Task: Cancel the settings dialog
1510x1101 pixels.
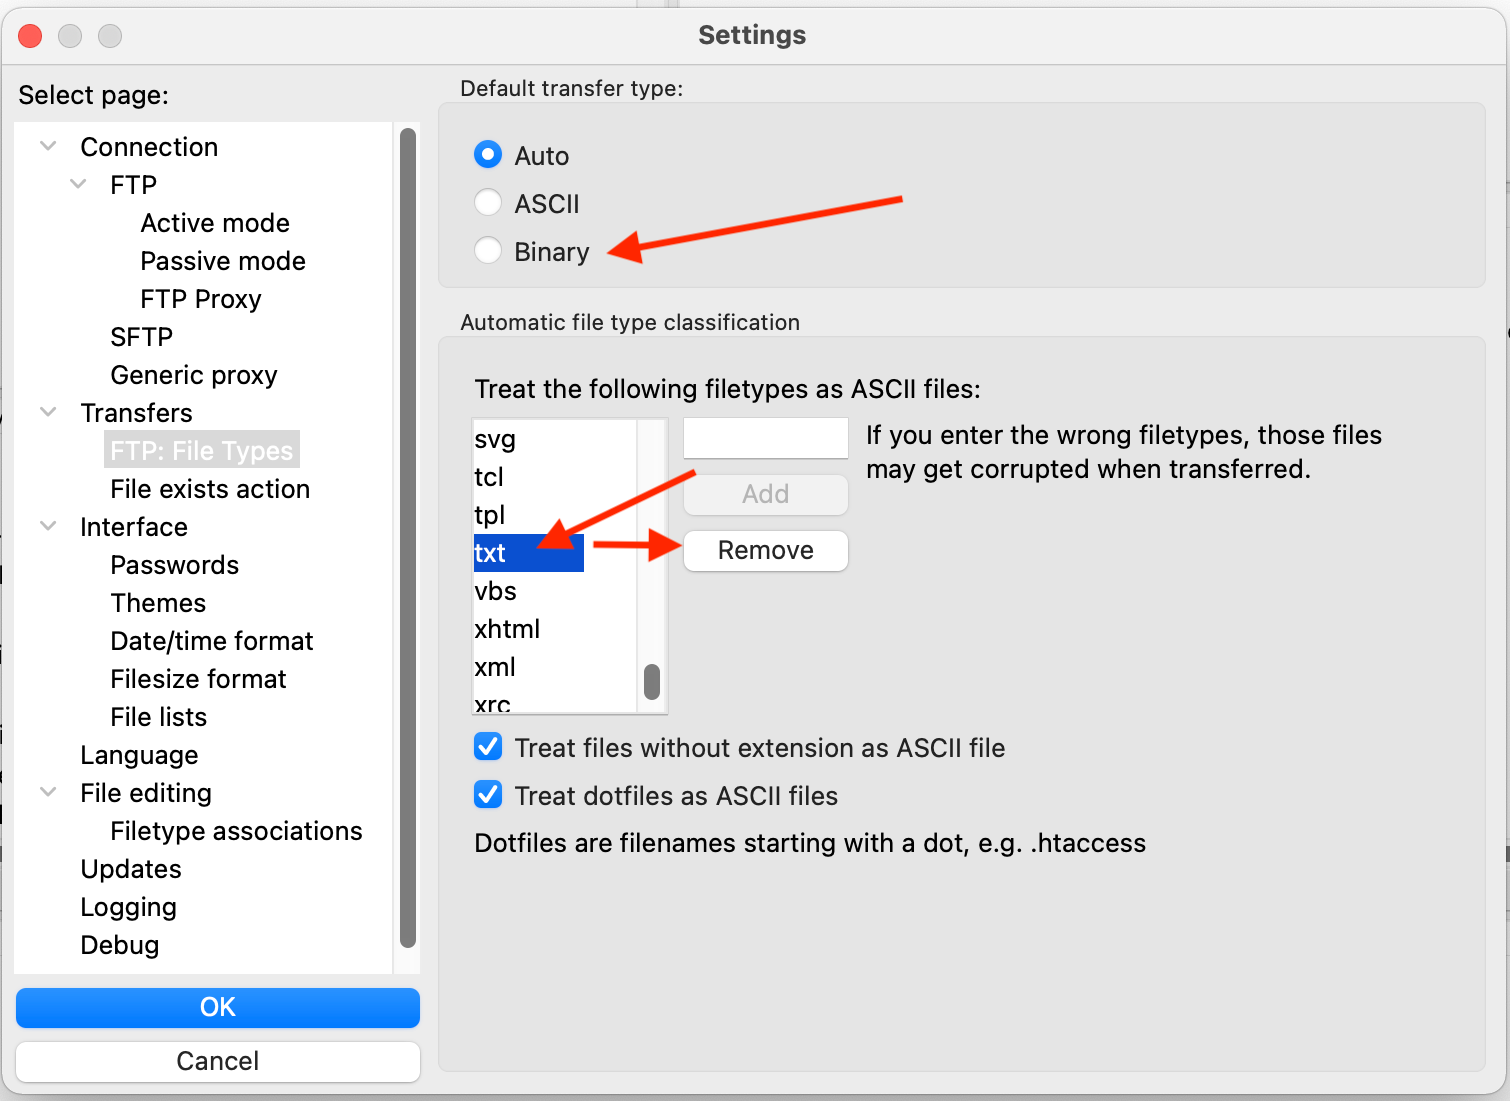Action: click(x=217, y=1061)
